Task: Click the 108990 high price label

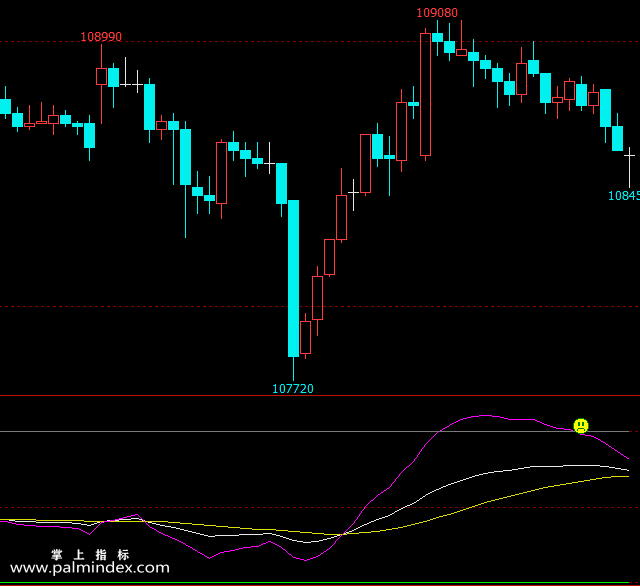Action: click(101, 37)
